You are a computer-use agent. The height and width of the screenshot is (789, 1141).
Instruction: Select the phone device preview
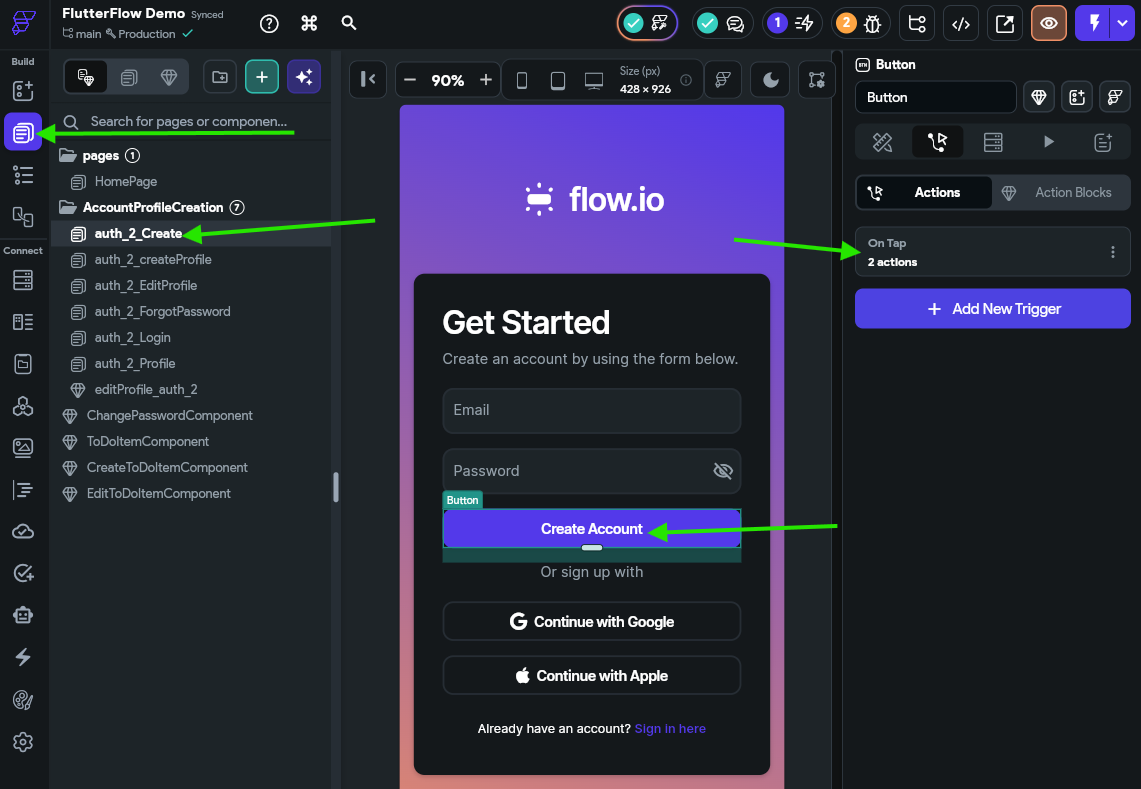[x=522, y=80]
